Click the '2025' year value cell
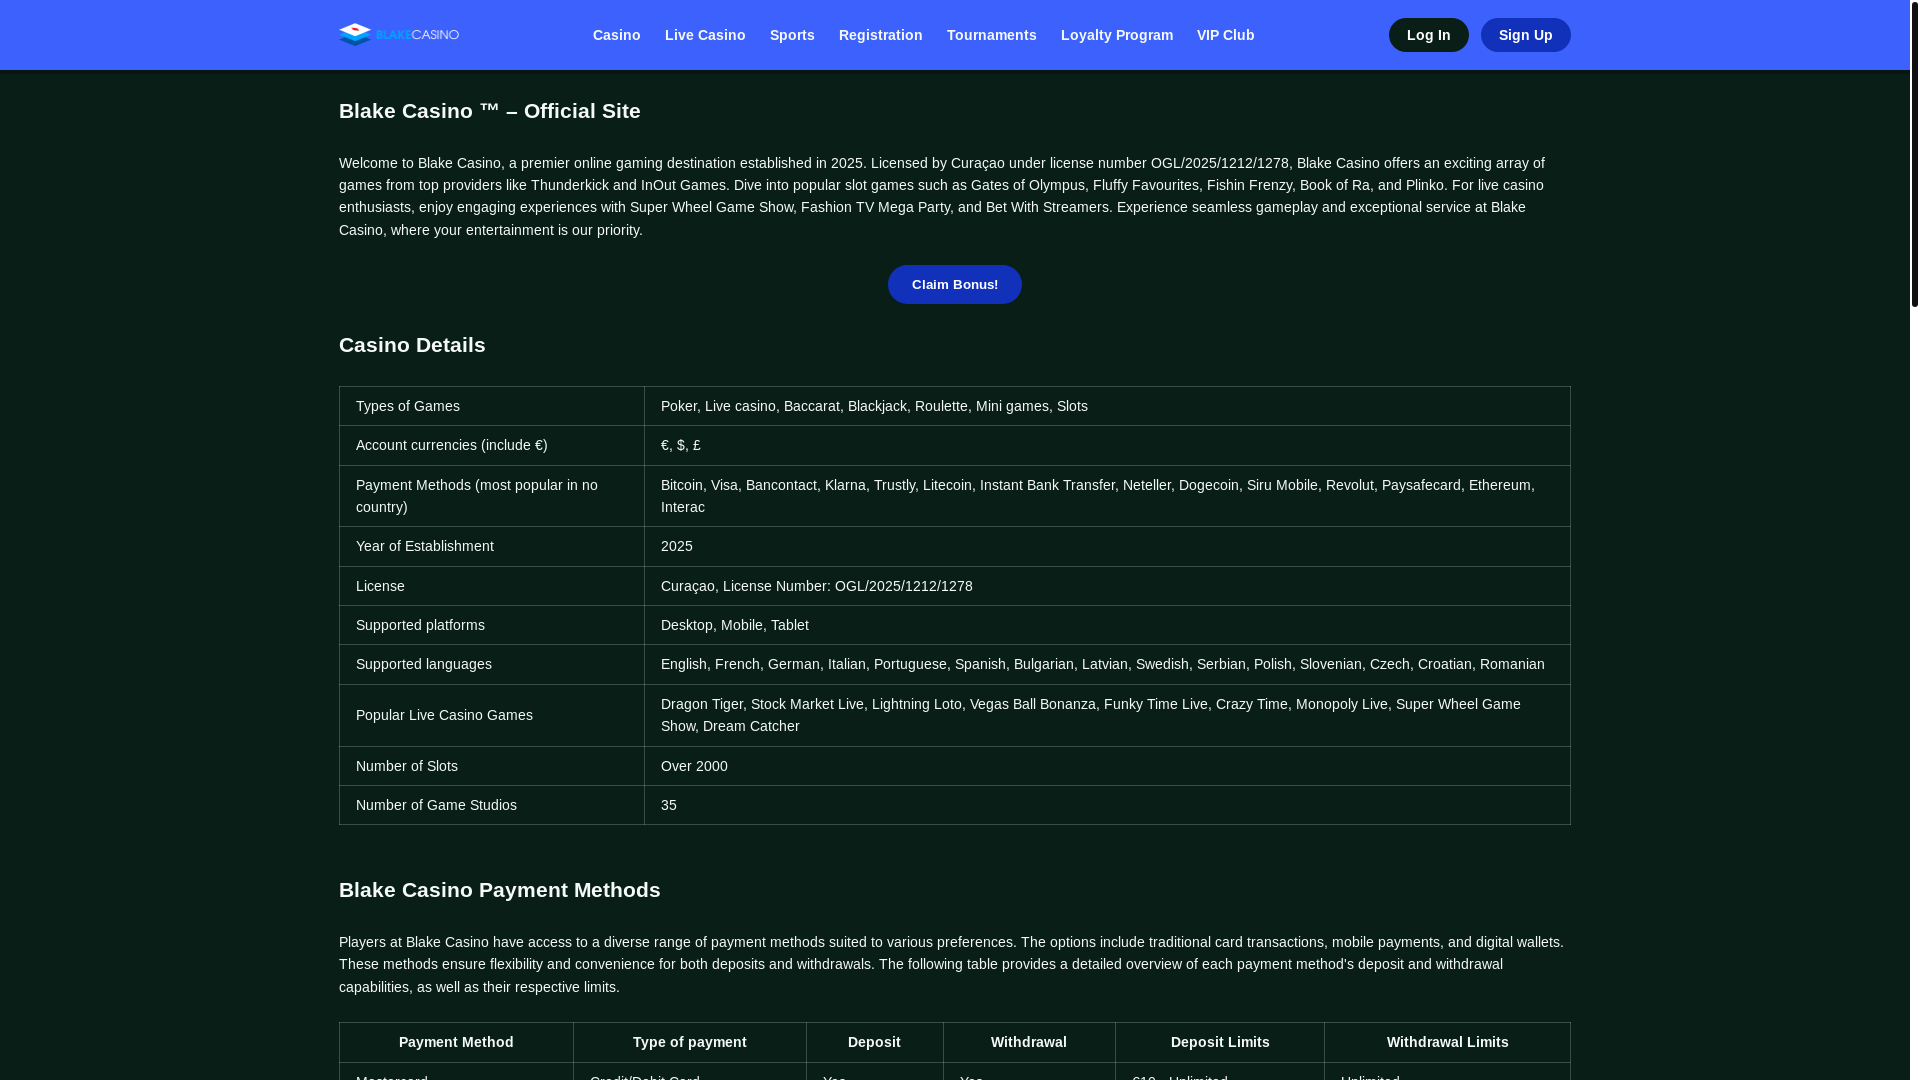The image size is (1920, 1080). (1107, 546)
